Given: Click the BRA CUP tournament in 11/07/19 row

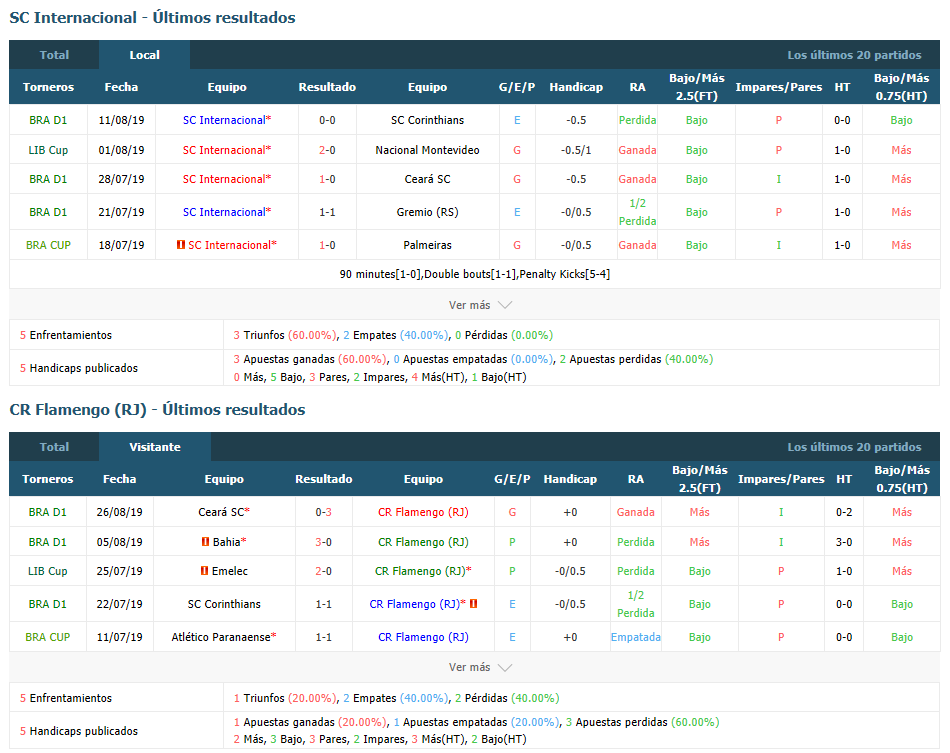Looking at the screenshot, I should click(x=47, y=637).
